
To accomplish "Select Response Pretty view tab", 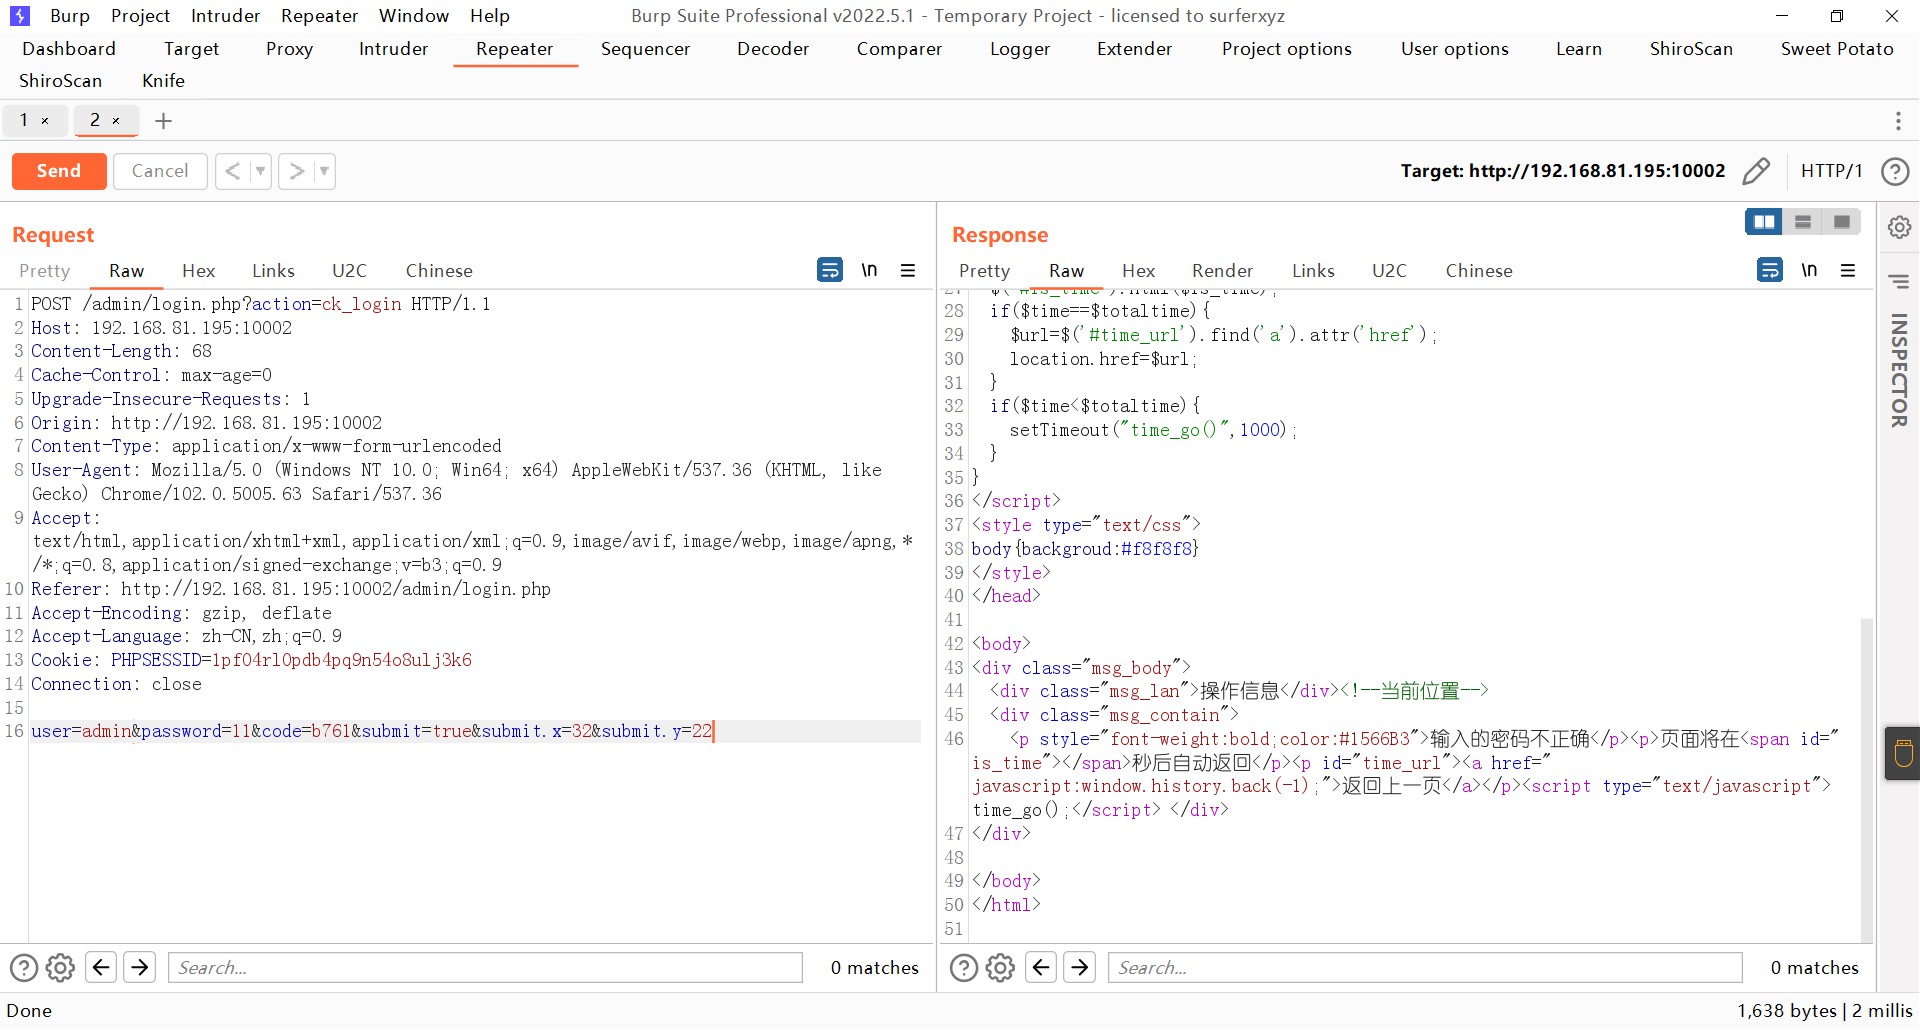I will coord(984,271).
